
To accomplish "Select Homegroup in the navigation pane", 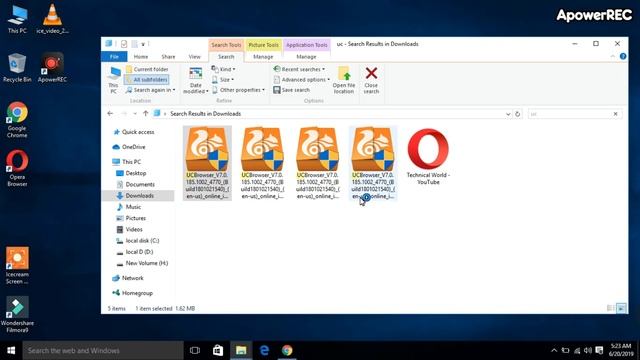I will (x=133, y=293).
